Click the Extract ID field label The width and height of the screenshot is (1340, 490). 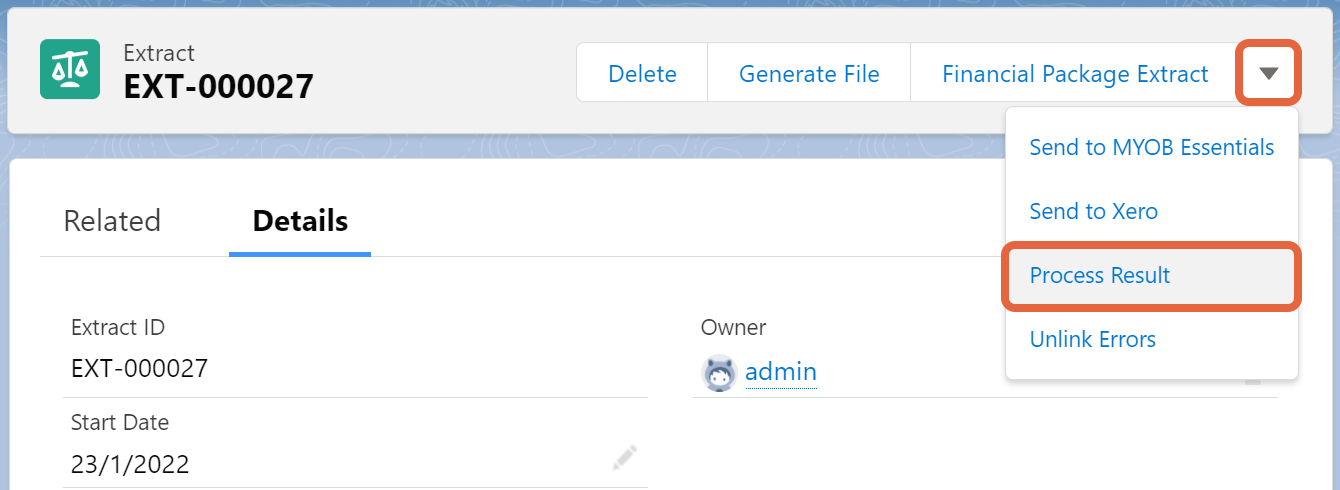pos(118,327)
